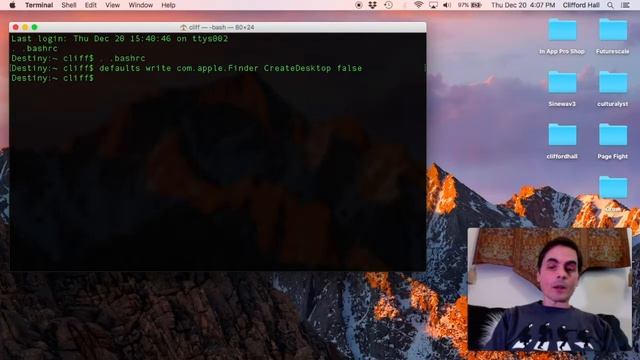Close the Terminal window
Viewport: 640px width, 360px height.
tap(16, 27)
